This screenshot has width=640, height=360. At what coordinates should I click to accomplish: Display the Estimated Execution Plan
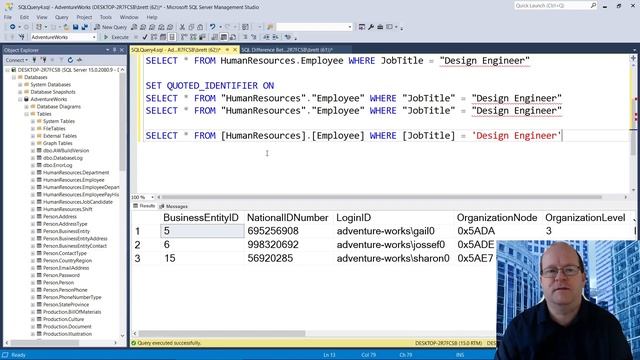153,37
